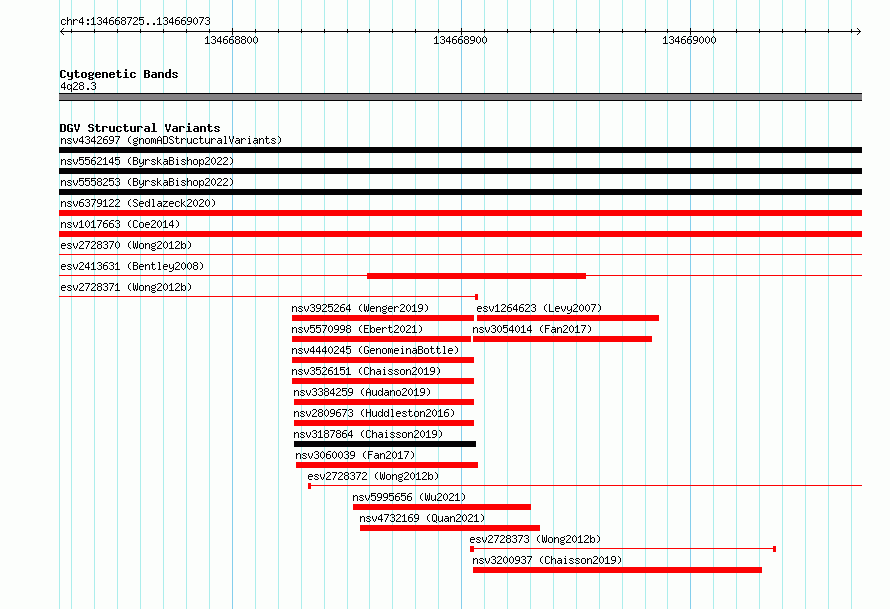890x609 pixels.
Task: Click the 134668900 ruler position label
Action: point(460,41)
